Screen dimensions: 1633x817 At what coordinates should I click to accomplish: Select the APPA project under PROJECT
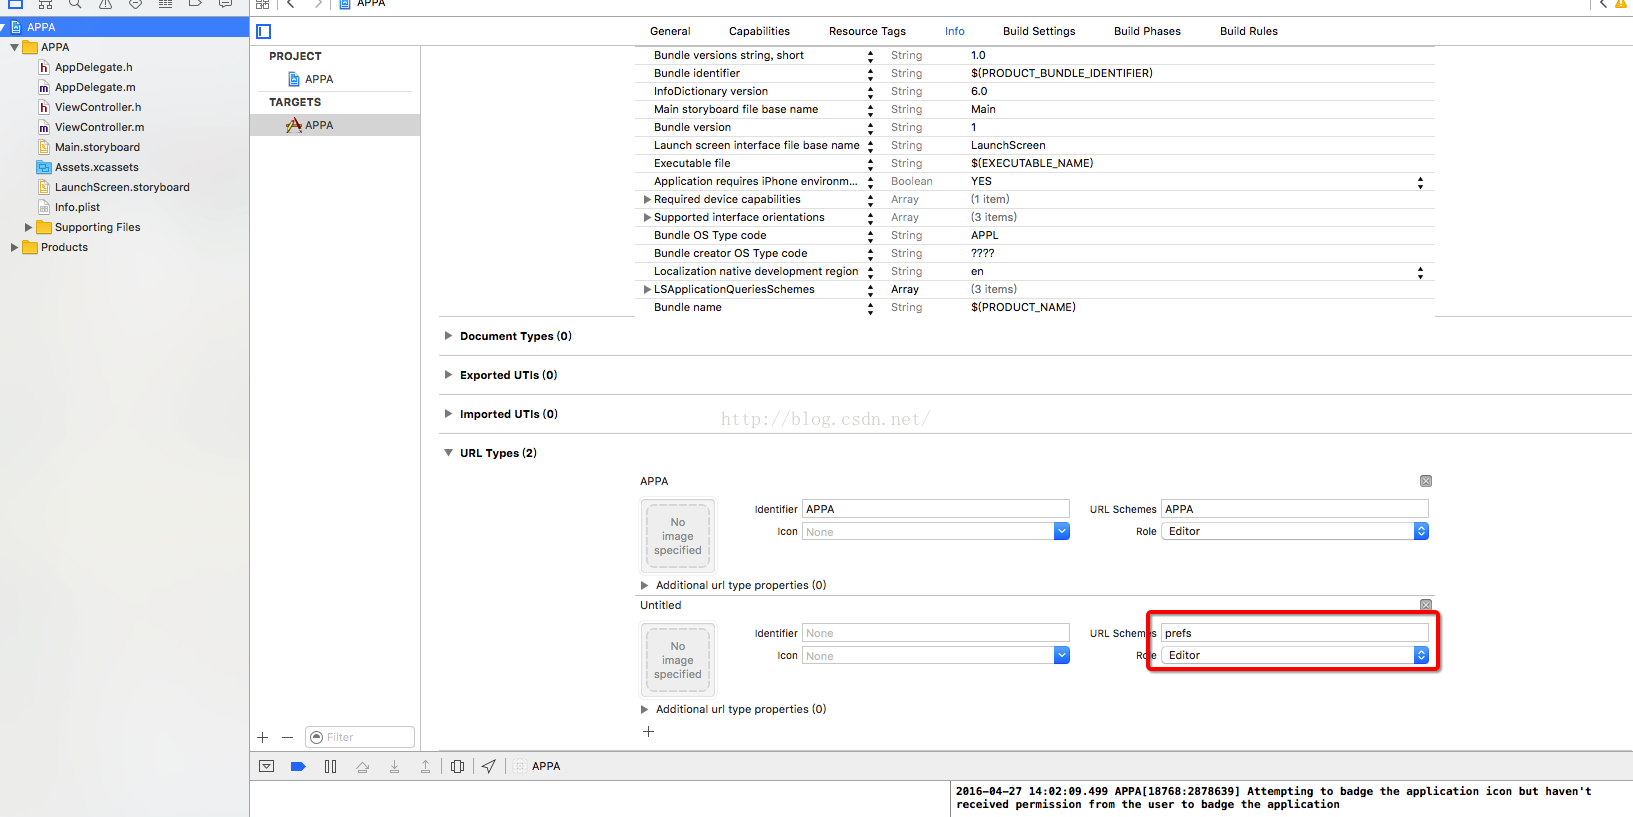319,79
